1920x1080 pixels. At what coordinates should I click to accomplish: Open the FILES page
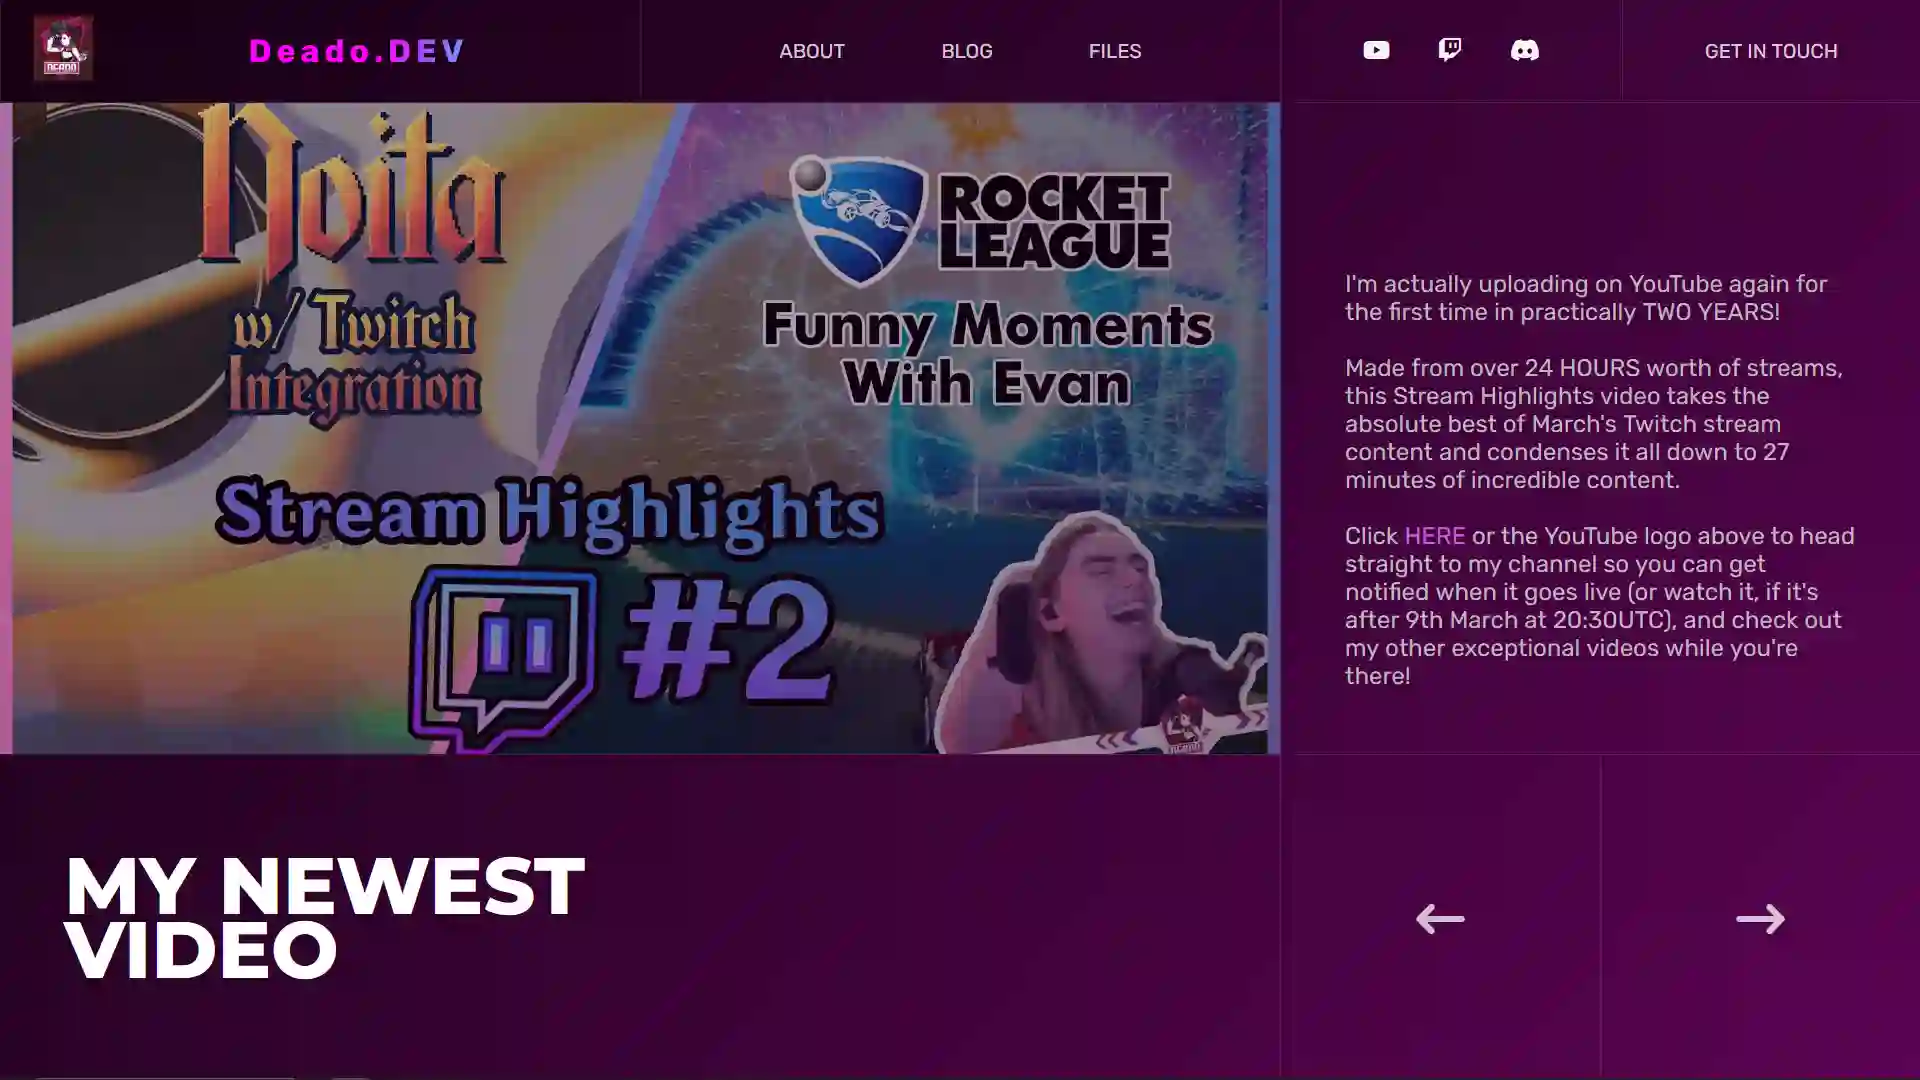(1115, 51)
